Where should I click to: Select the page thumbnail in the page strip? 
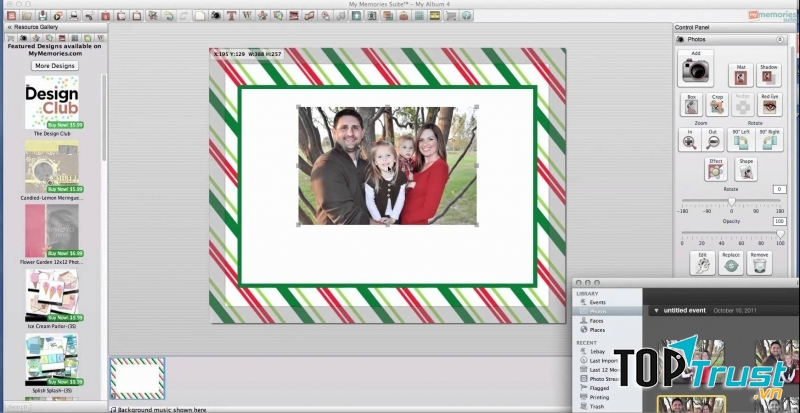coord(138,378)
